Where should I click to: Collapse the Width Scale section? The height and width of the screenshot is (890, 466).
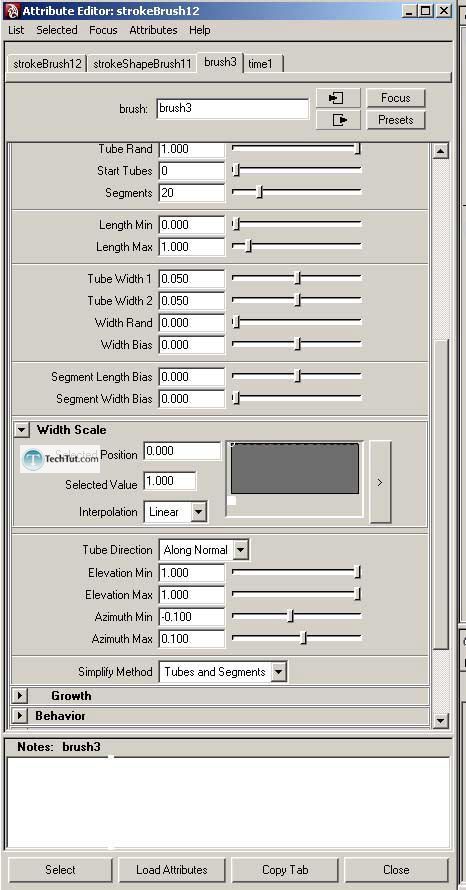(21, 430)
